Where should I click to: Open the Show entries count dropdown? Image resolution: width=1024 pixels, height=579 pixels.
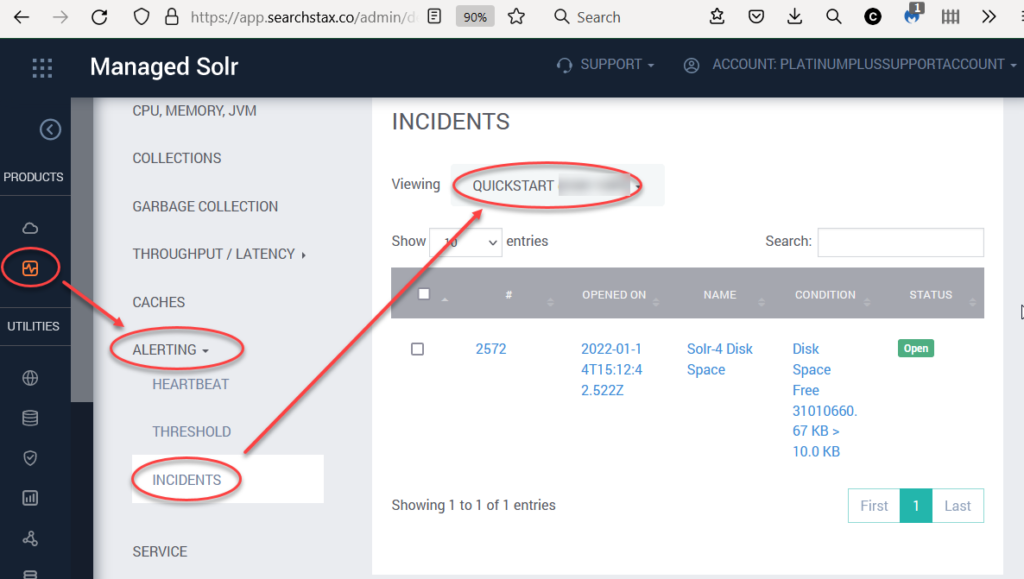(466, 242)
